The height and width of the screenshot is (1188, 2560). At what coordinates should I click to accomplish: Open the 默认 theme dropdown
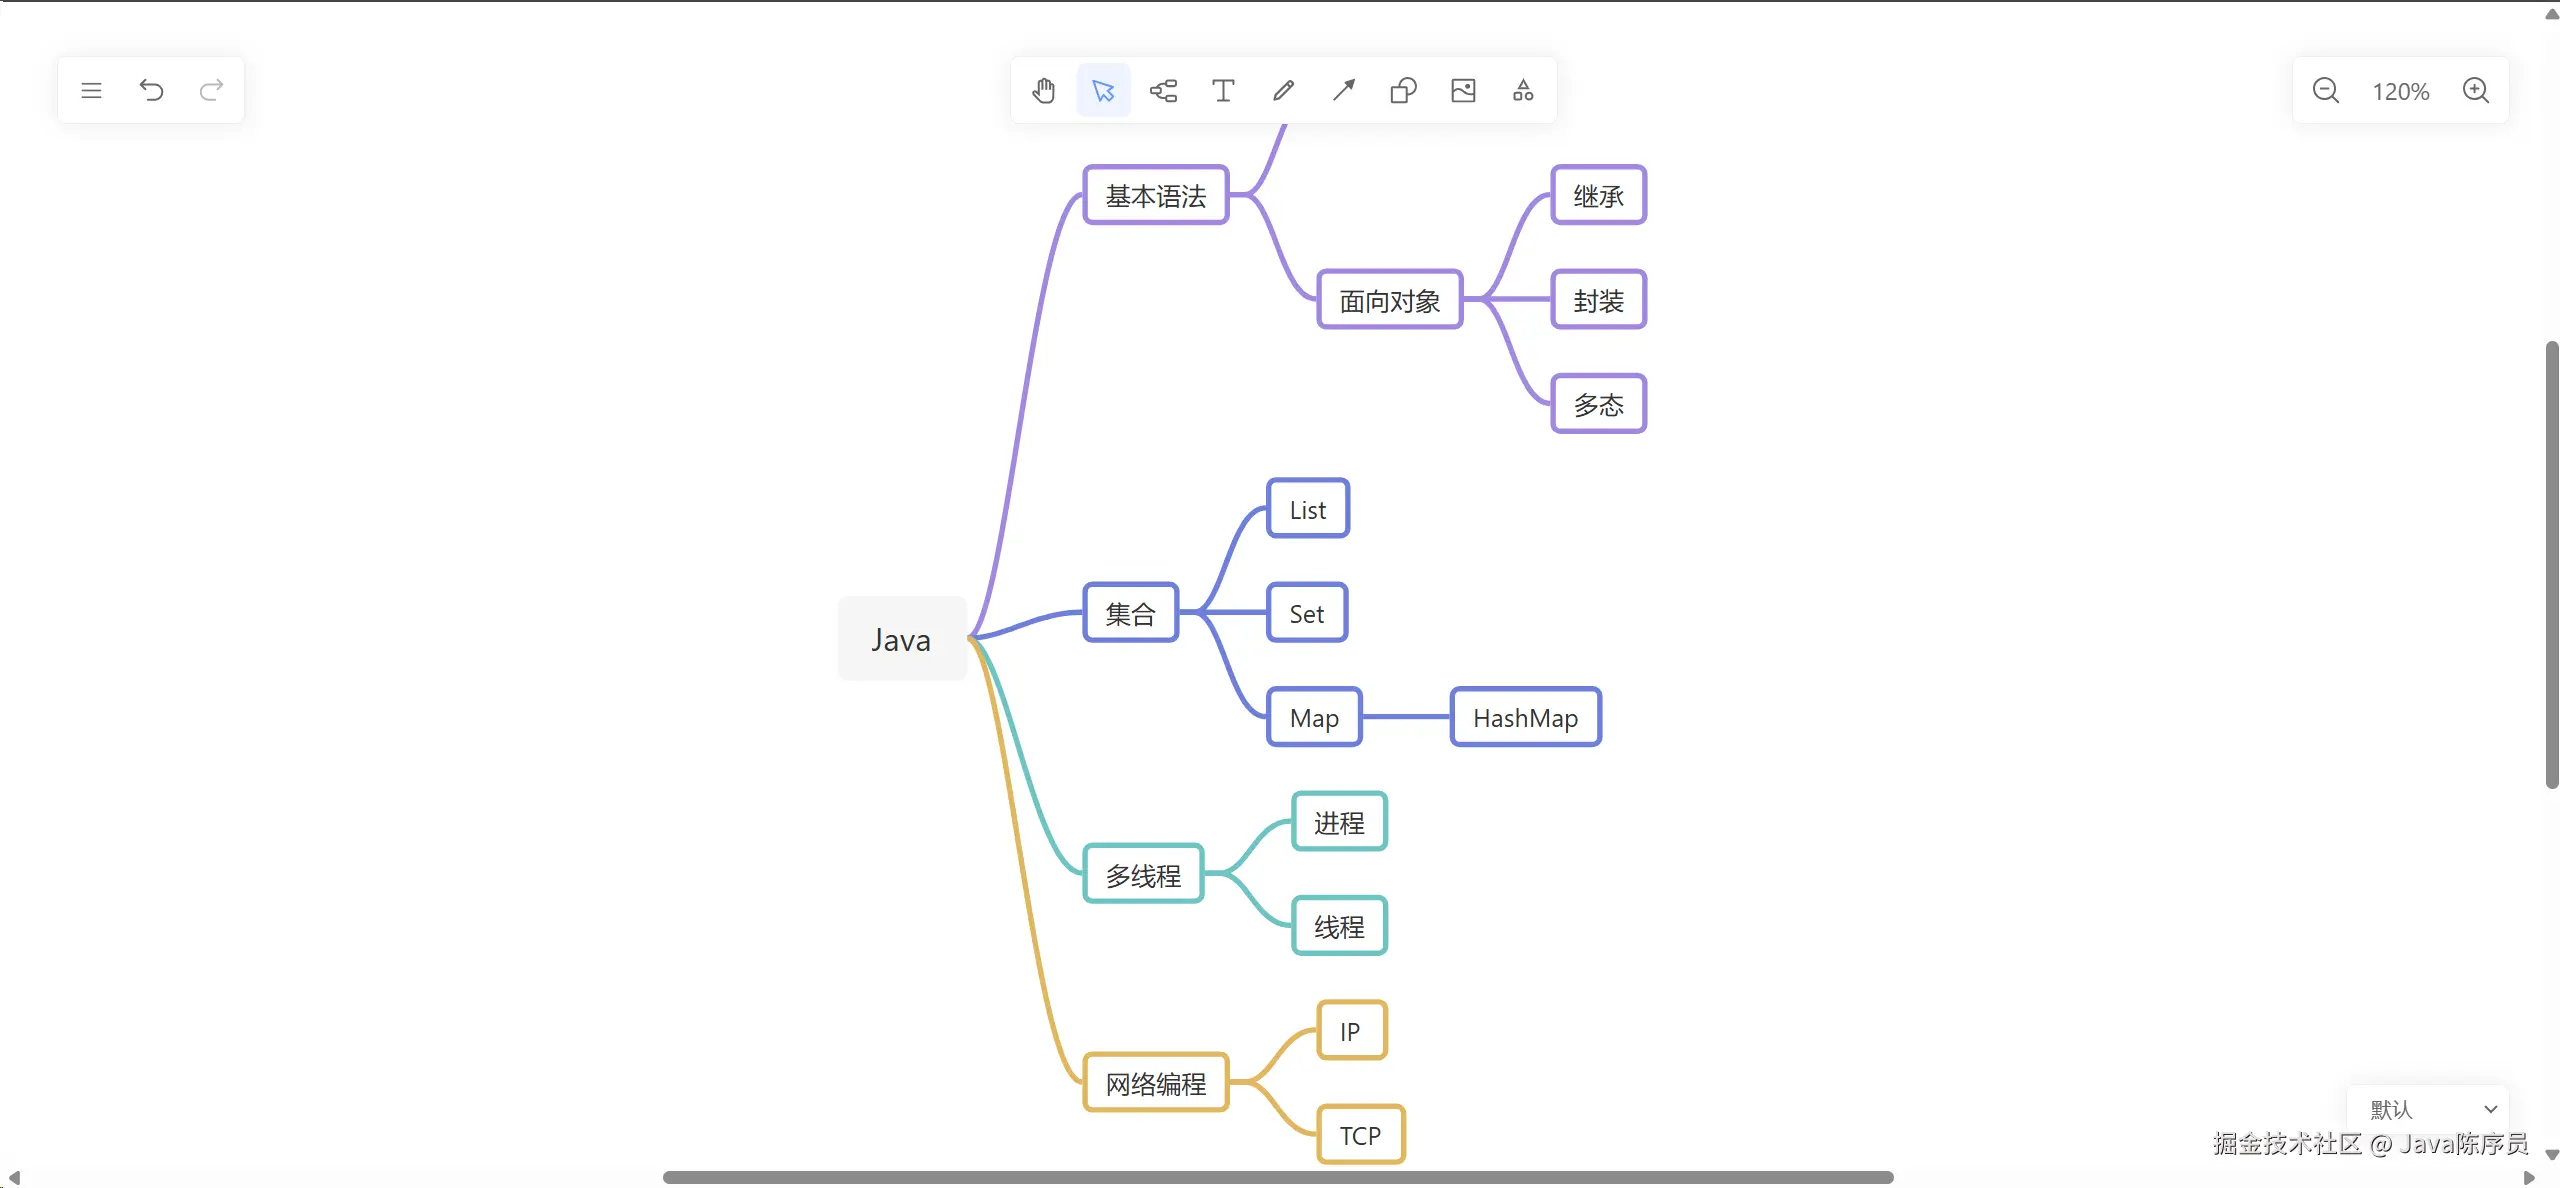coord(2430,1109)
